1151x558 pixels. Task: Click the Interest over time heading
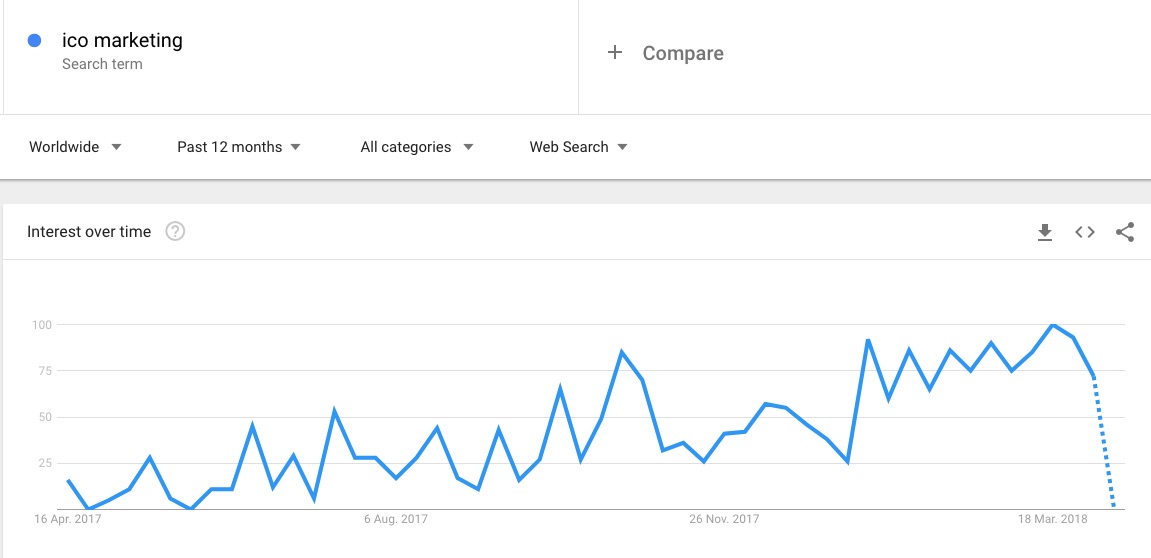click(89, 232)
